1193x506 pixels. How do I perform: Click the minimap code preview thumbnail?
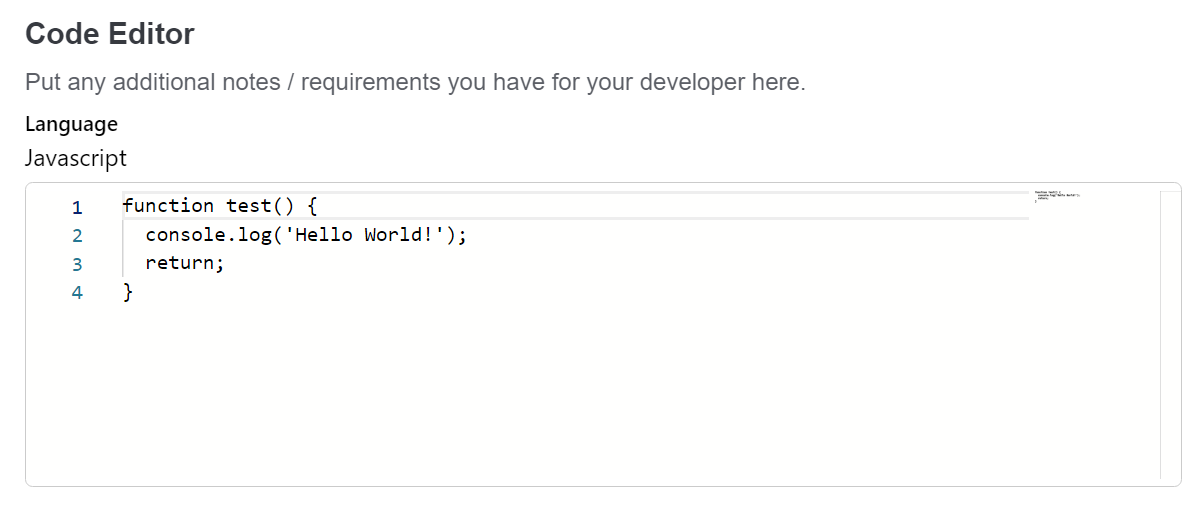[x=1057, y=196]
